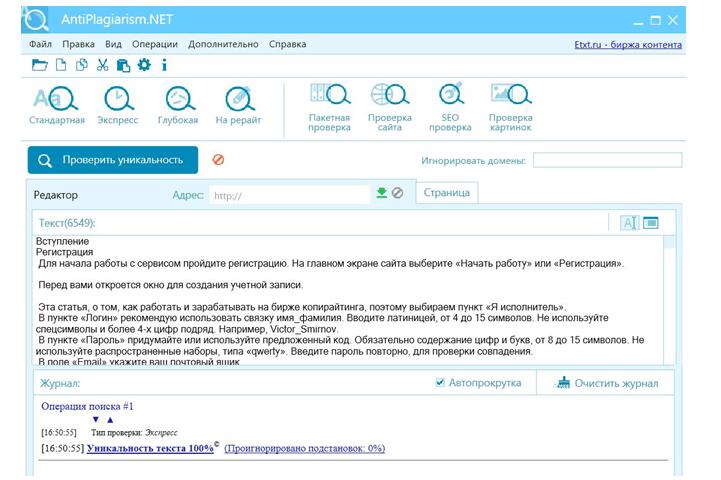
Task: Switch to the Редактор tab
Action: 56,195
